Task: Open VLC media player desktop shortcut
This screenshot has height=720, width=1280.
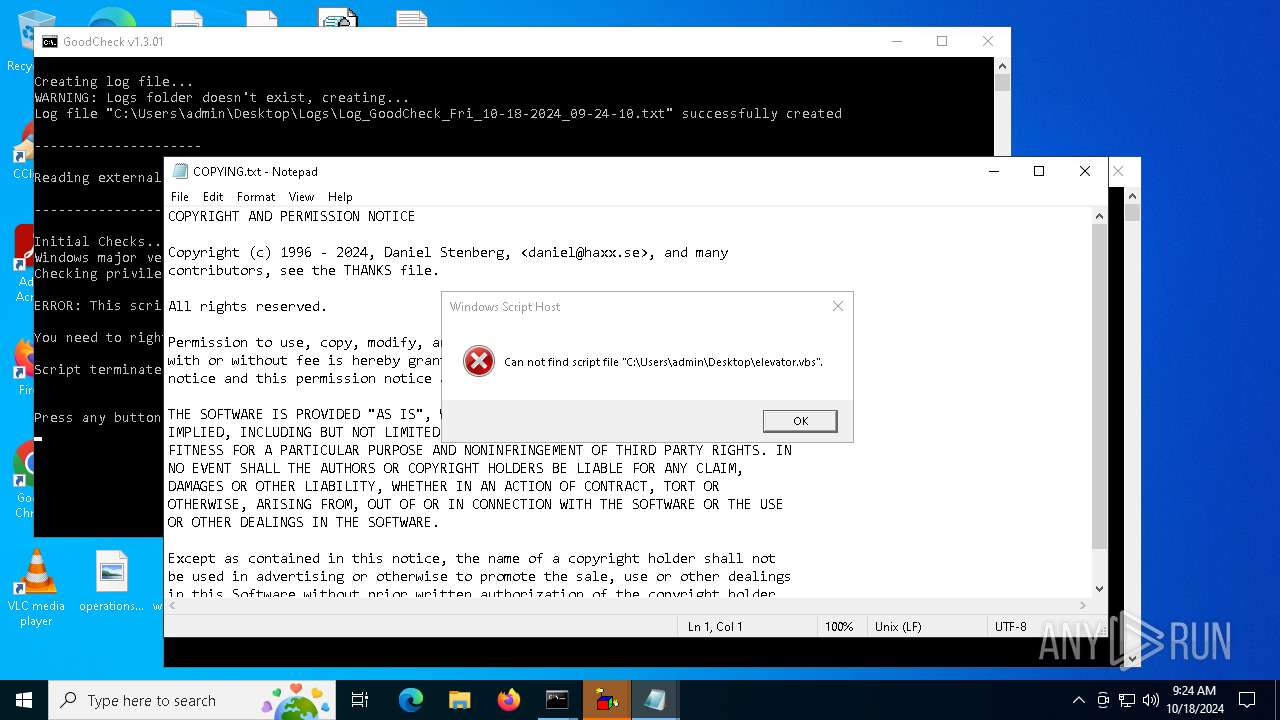Action: 36,588
